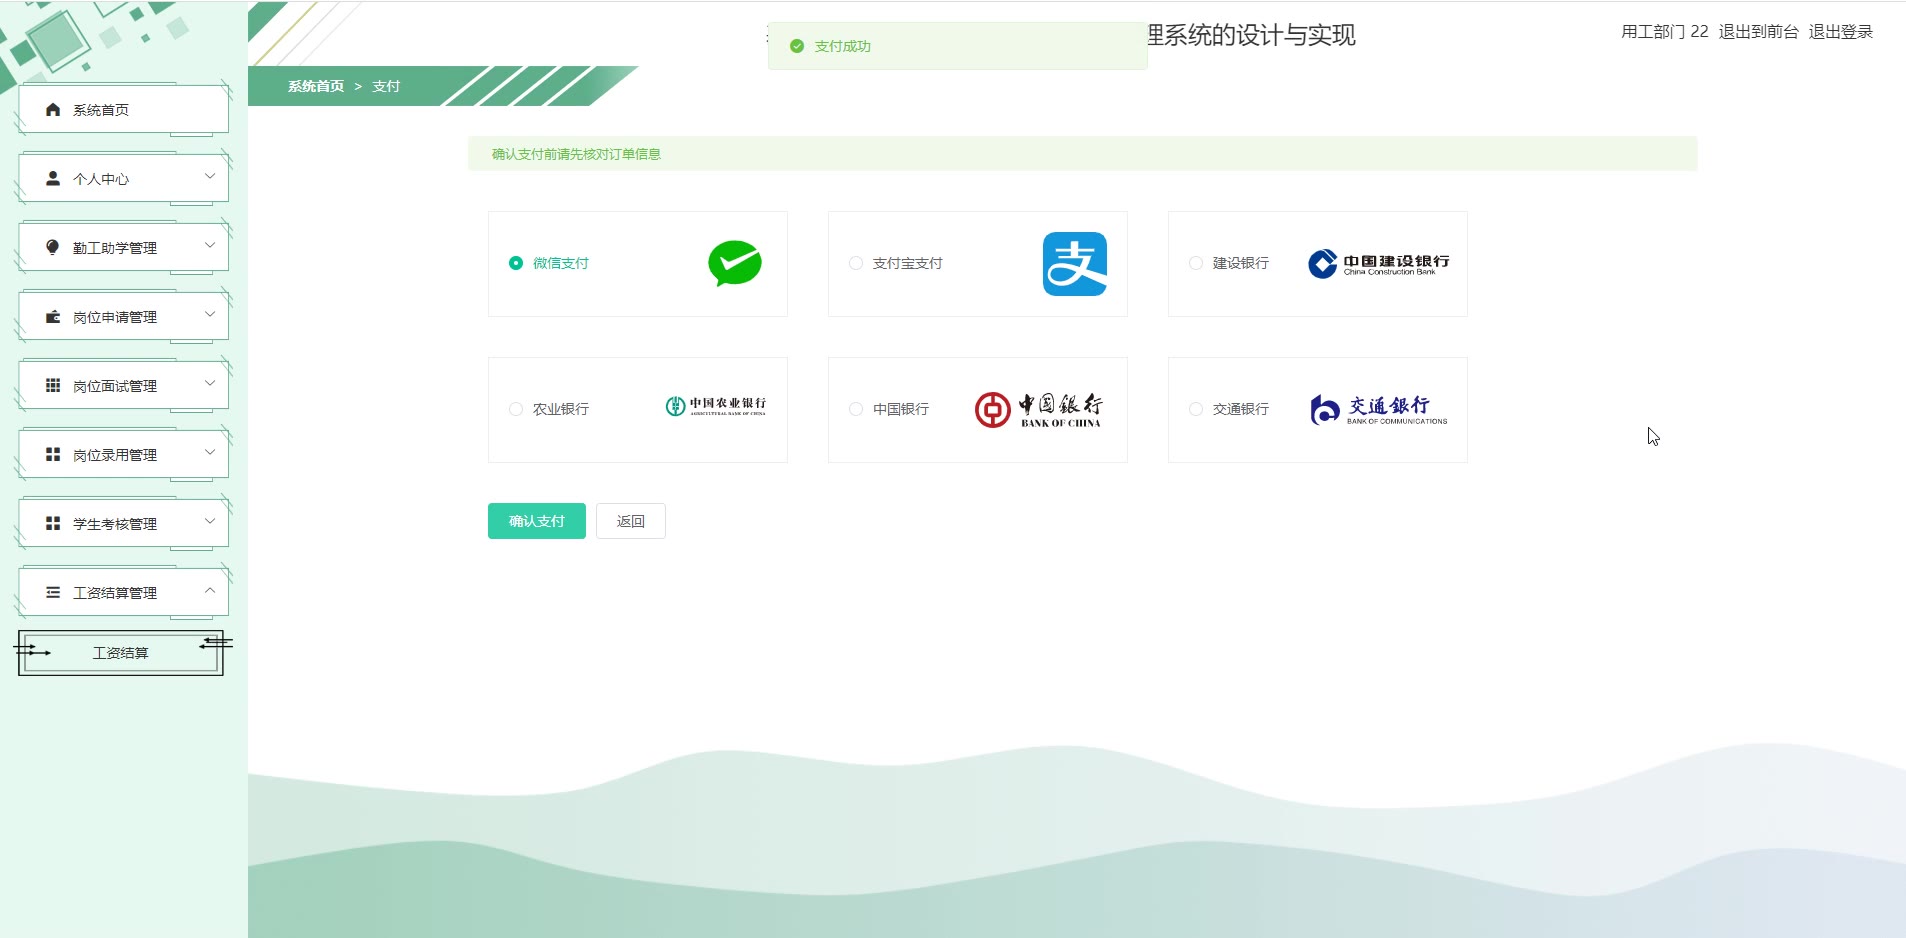
Task: Open the 勤工助学管理 sidebar menu
Action: (123, 248)
